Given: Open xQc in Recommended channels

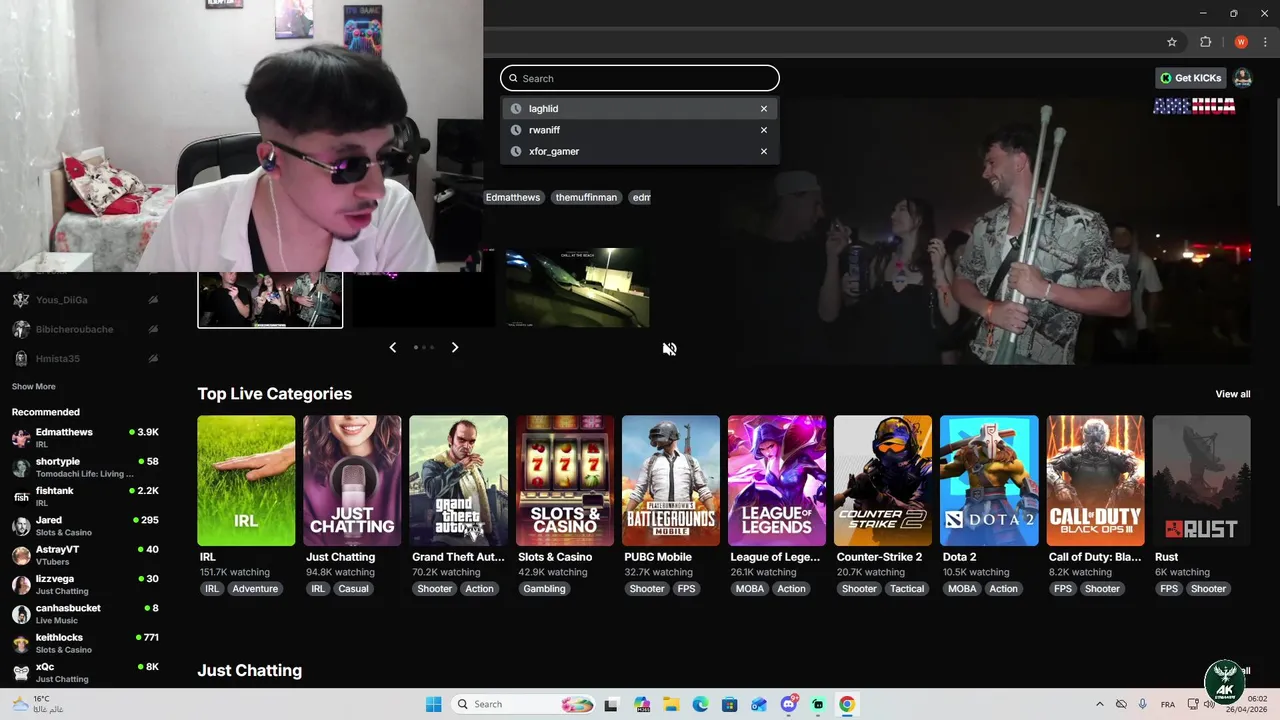Looking at the screenshot, I should click(x=85, y=672).
